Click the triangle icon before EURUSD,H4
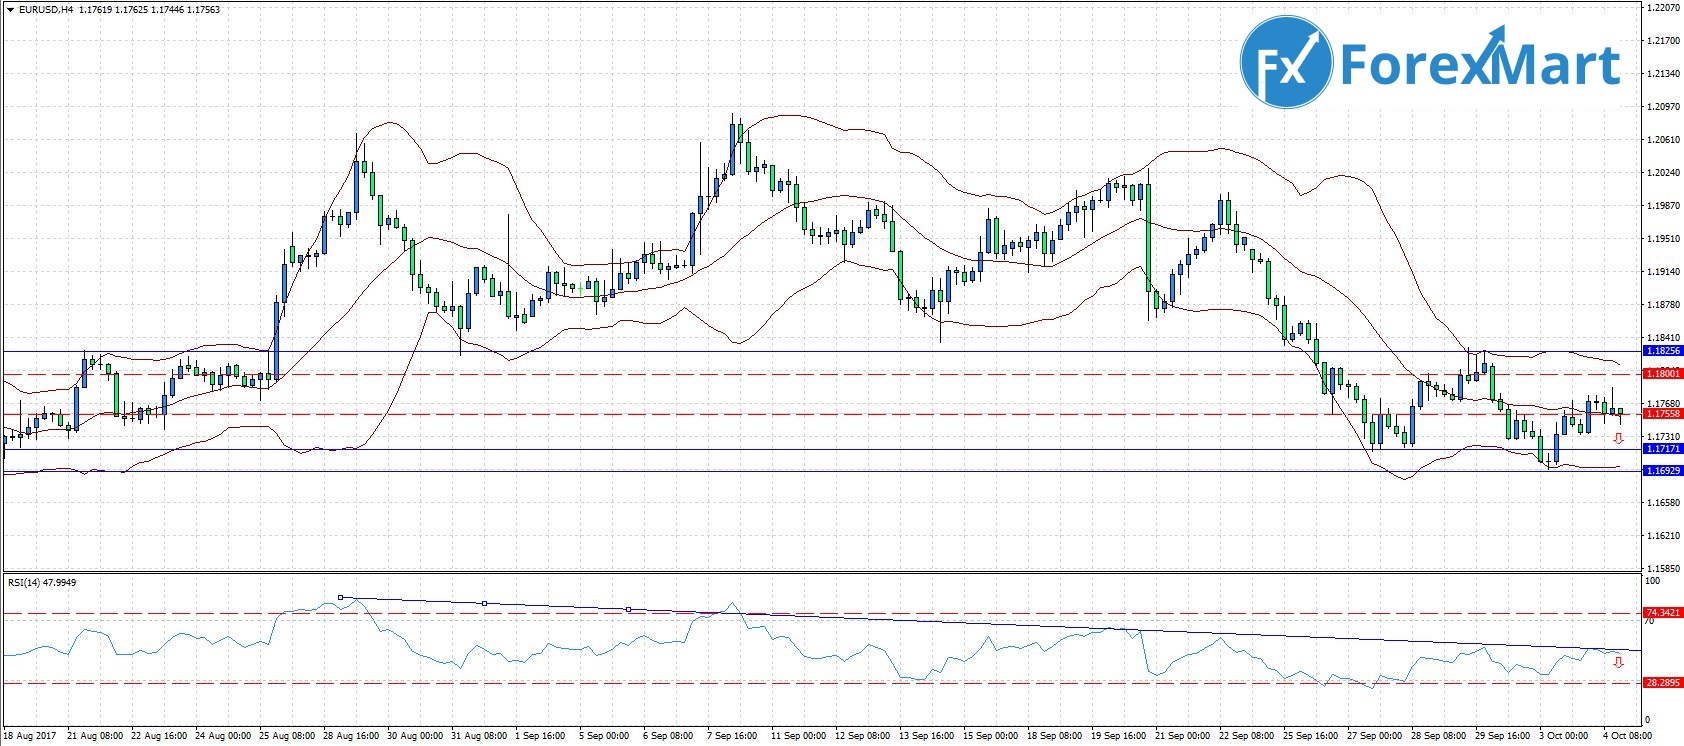 click(x=10, y=10)
